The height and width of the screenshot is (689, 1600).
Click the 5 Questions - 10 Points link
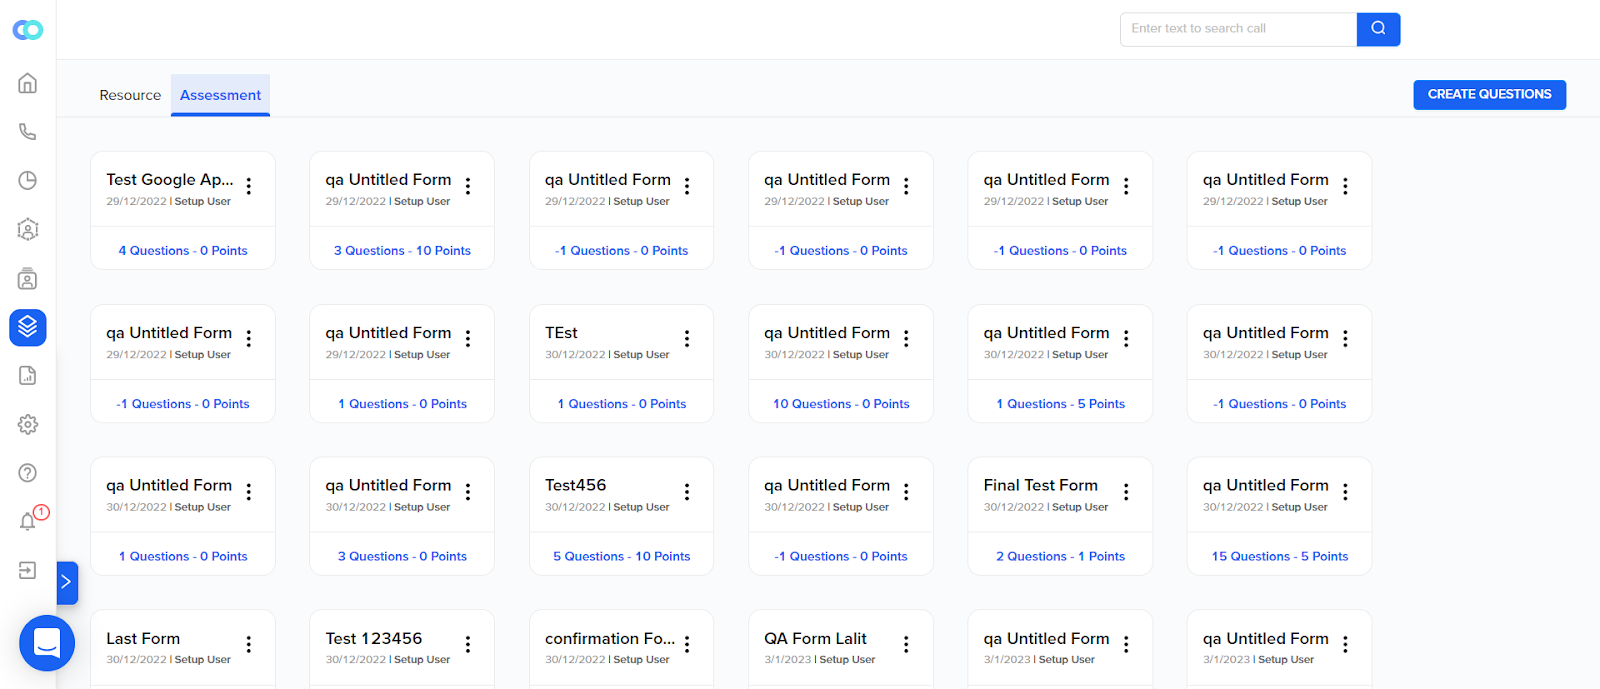tap(621, 557)
